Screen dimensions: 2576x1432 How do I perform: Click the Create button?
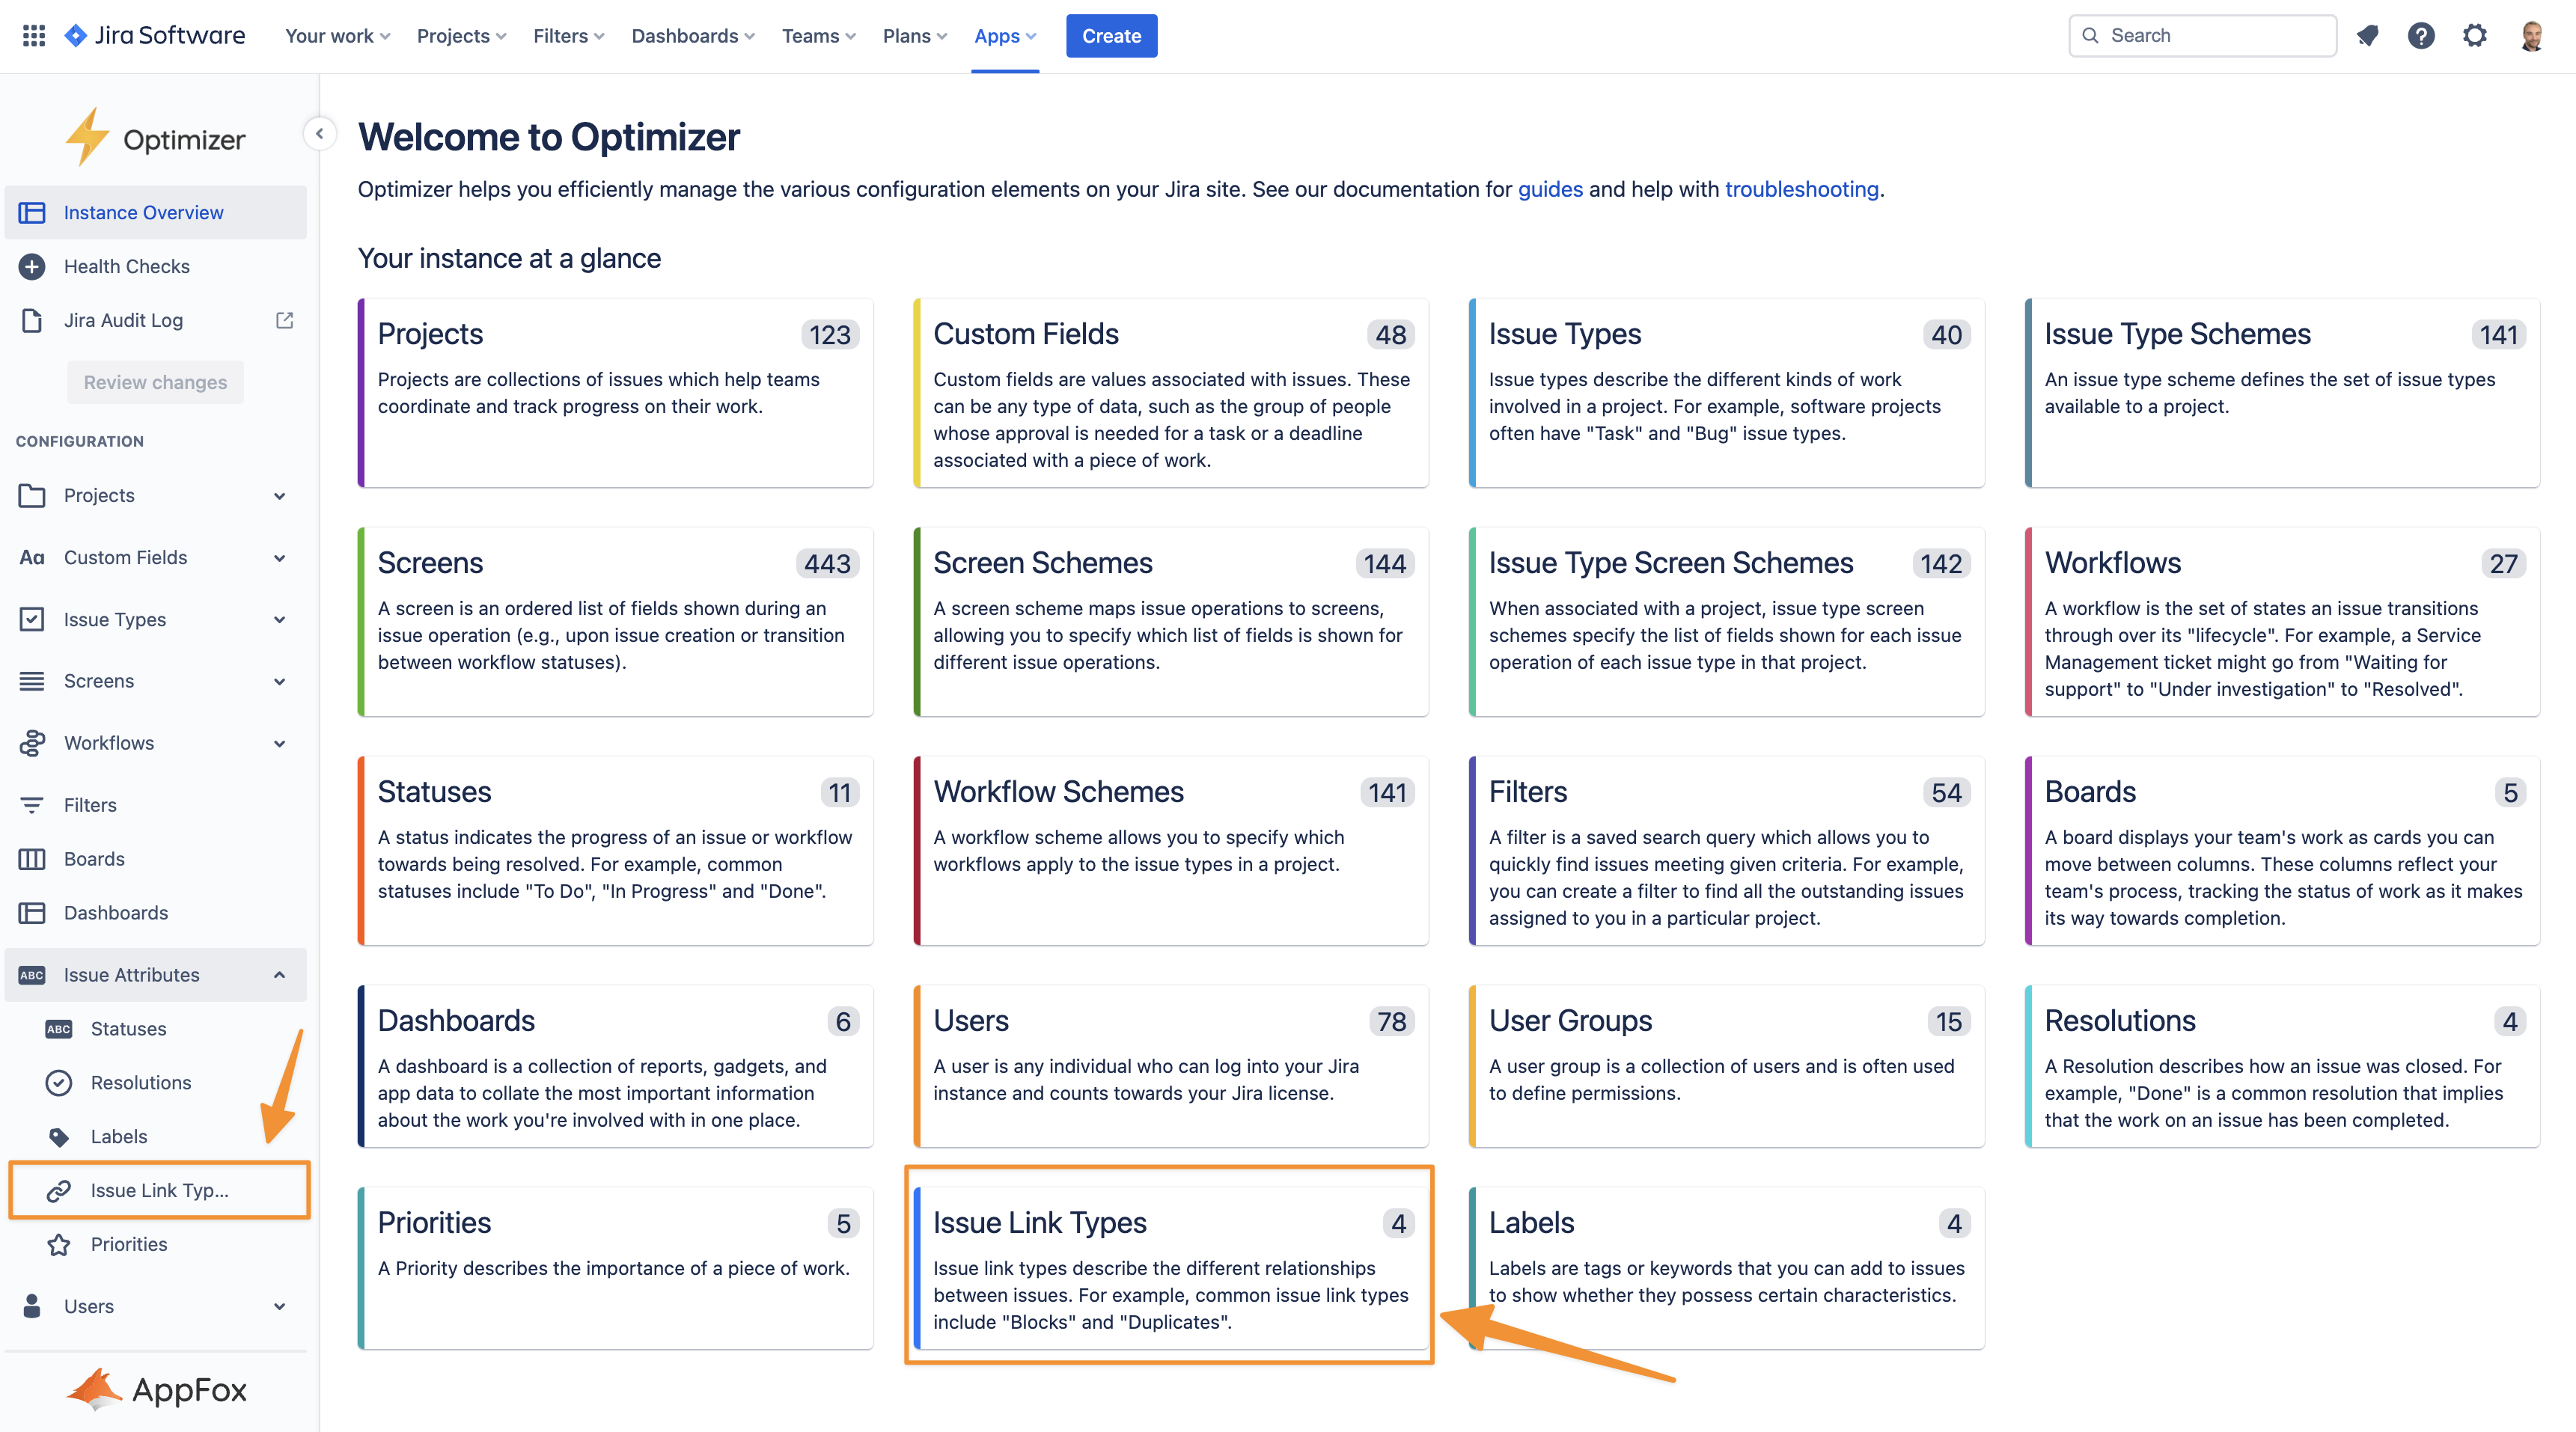point(1111,35)
